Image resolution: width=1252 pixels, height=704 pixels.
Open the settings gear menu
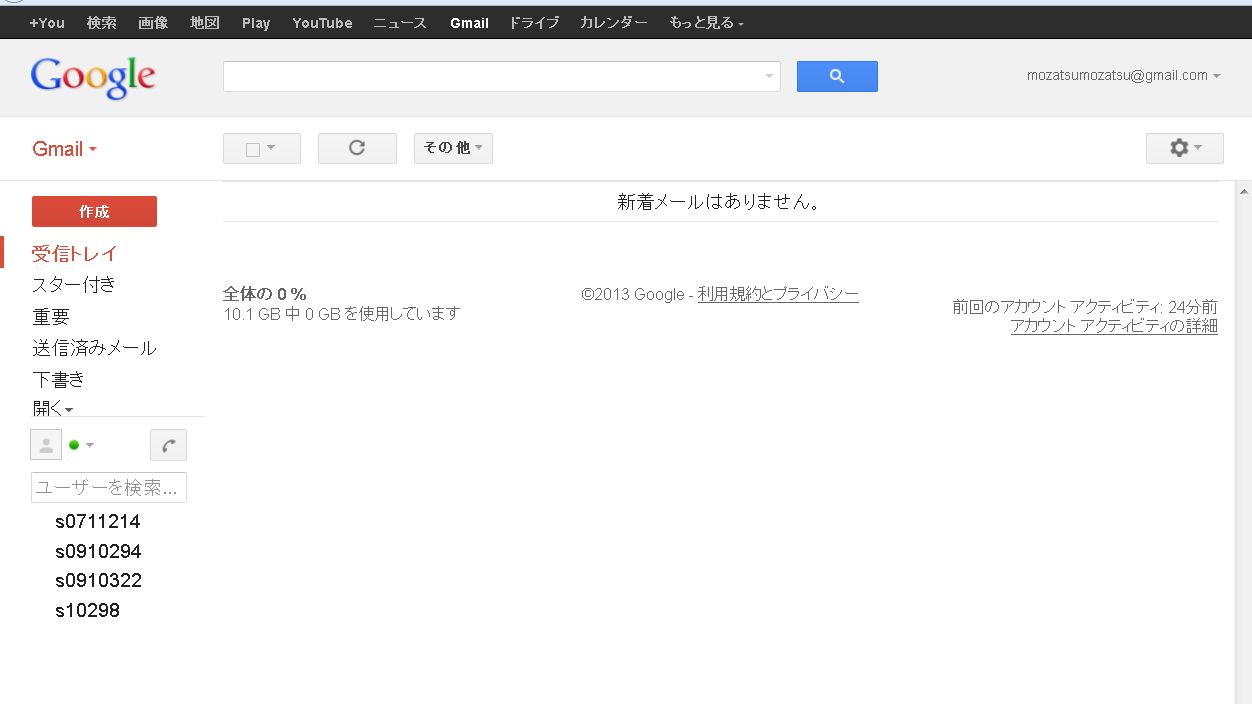coord(1185,148)
